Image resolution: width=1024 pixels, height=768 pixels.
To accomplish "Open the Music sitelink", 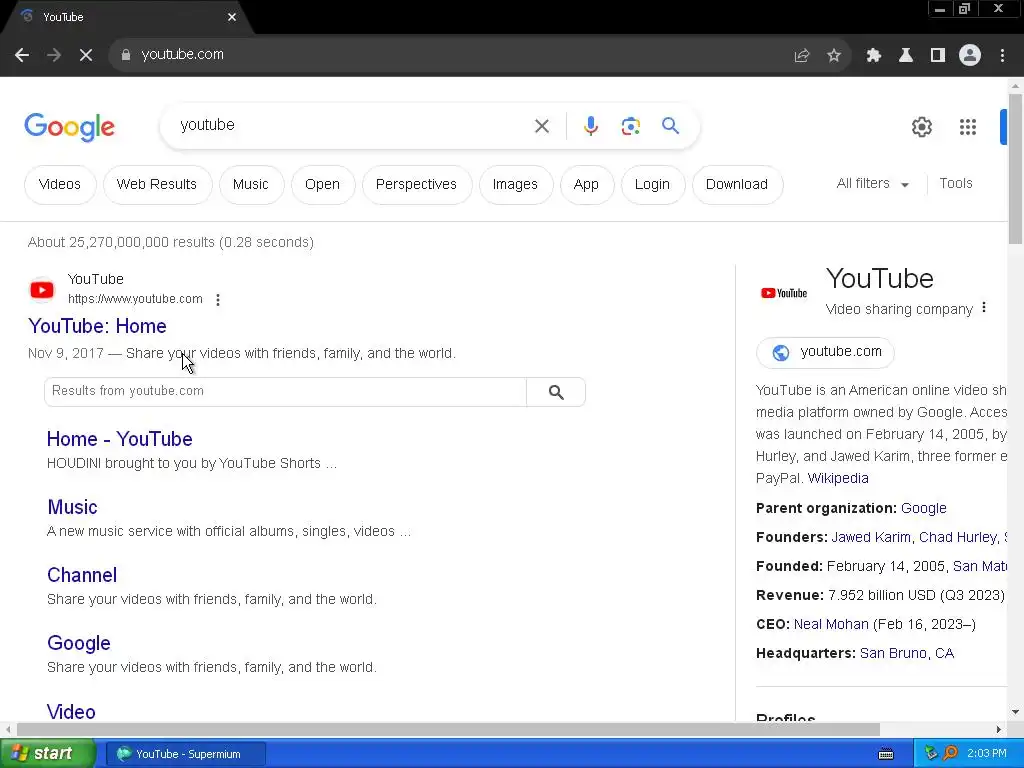I will click(x=72, y=507).
